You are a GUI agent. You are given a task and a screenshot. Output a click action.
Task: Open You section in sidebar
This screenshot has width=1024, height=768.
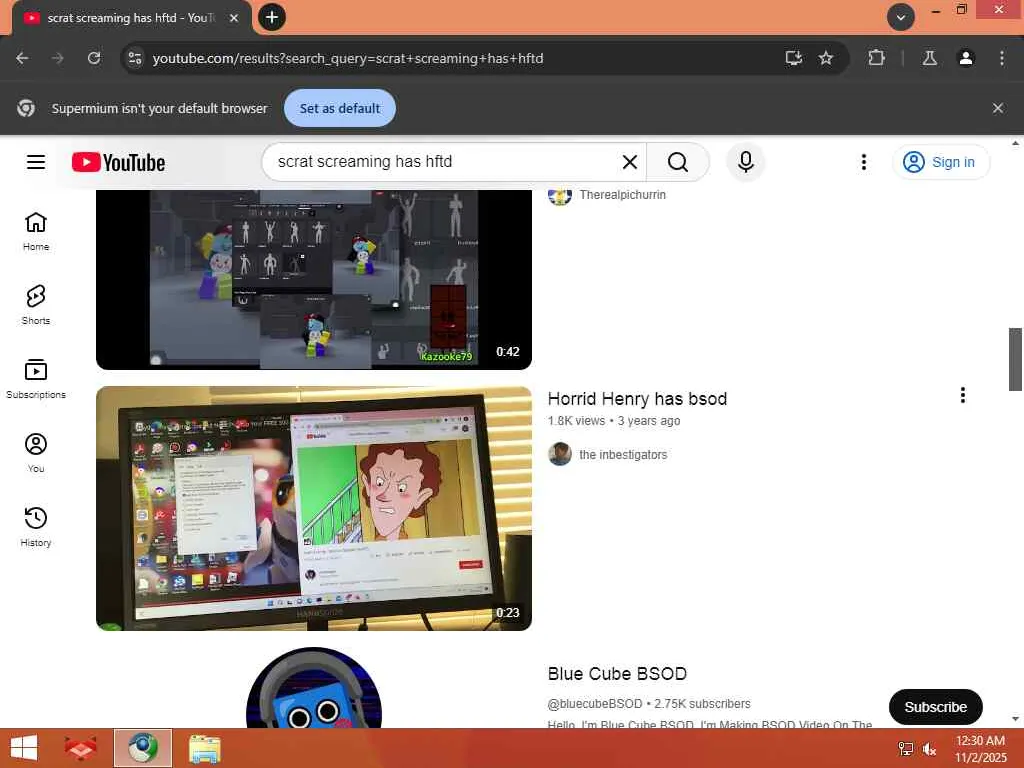click(x=36, y=453)
